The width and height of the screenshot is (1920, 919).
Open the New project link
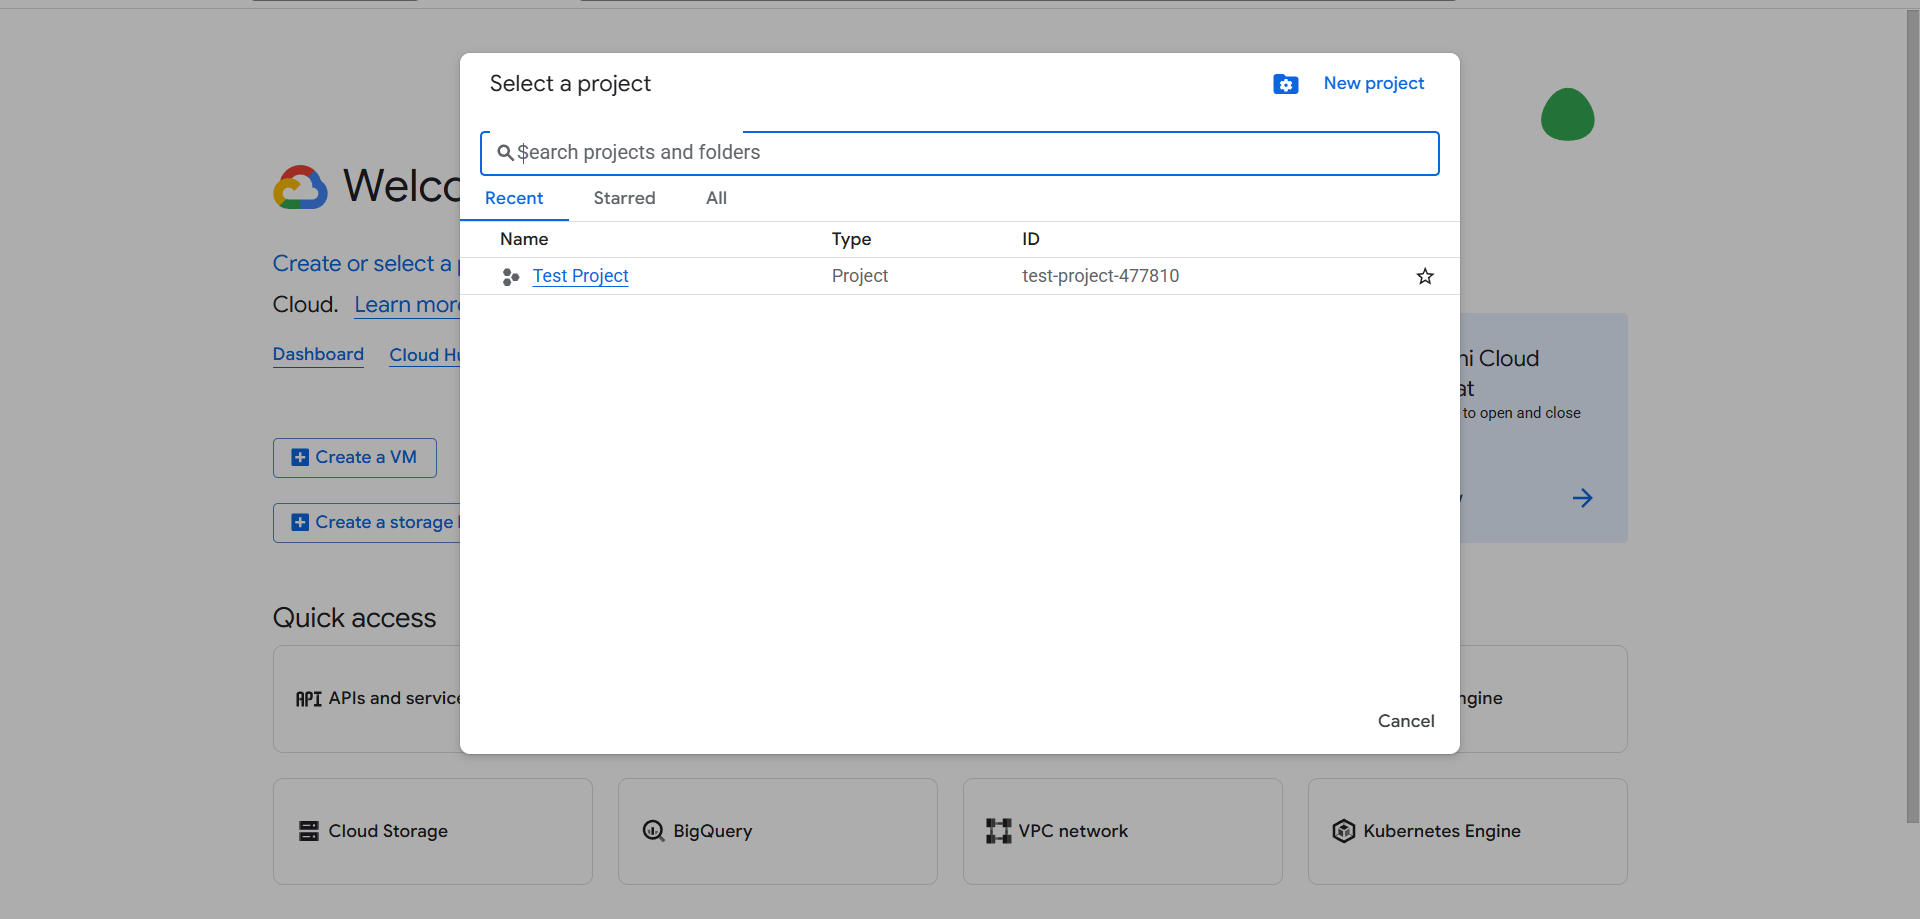(x=1374, y=83)
